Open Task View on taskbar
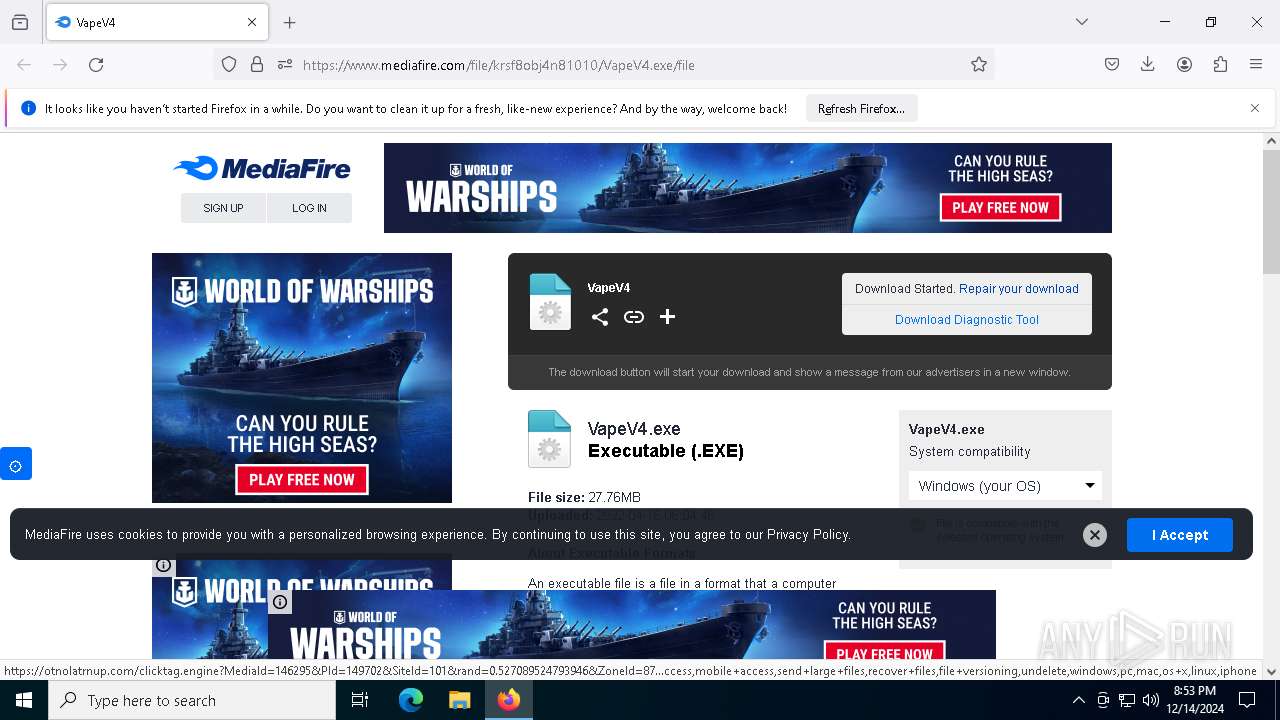The width and height of the screenshot is (1280, 720). (x=360, y=700)
